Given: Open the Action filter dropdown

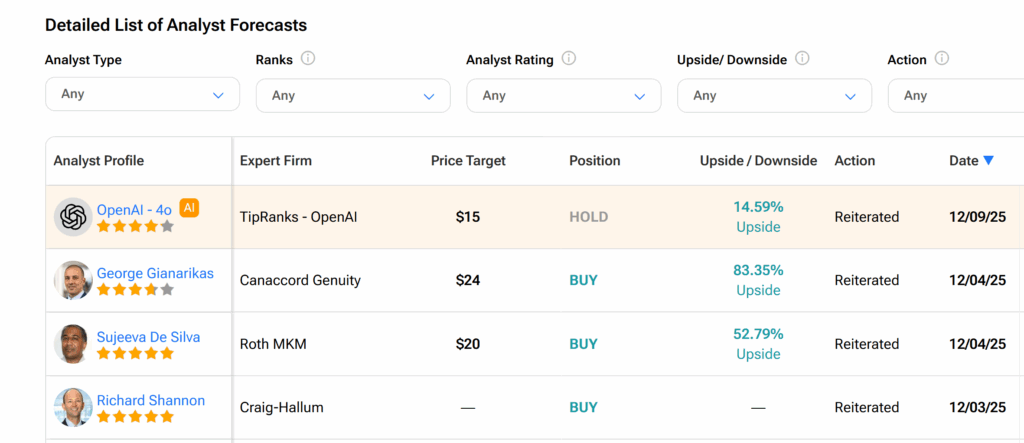Looking at the screenshot, I should point(960,96).
